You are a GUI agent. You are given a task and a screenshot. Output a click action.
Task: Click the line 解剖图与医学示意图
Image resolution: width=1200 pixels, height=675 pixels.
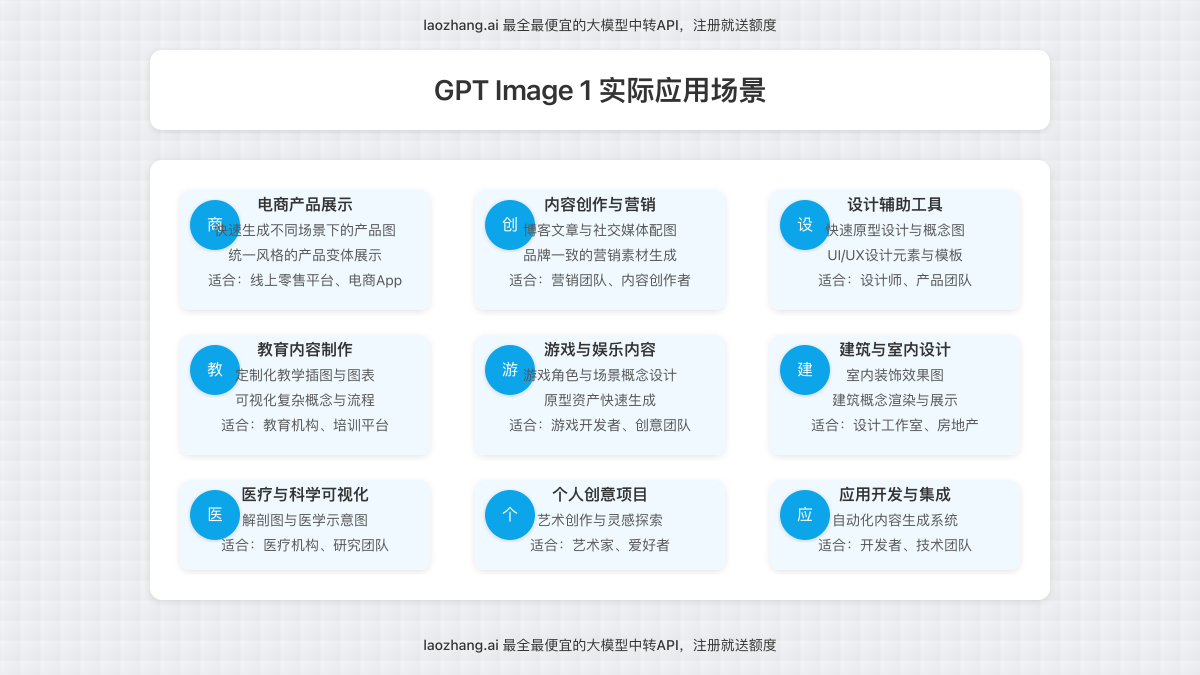pyautogui.click(x=305, y=520)
